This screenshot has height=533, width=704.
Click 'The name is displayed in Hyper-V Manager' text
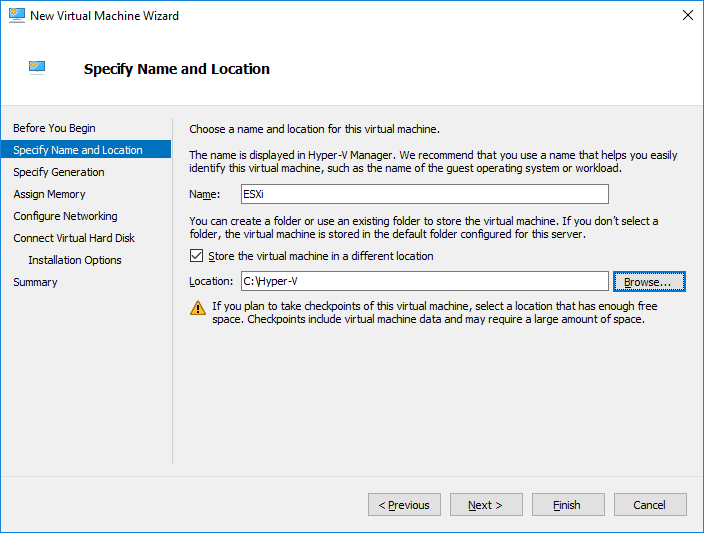pos(433,161)
